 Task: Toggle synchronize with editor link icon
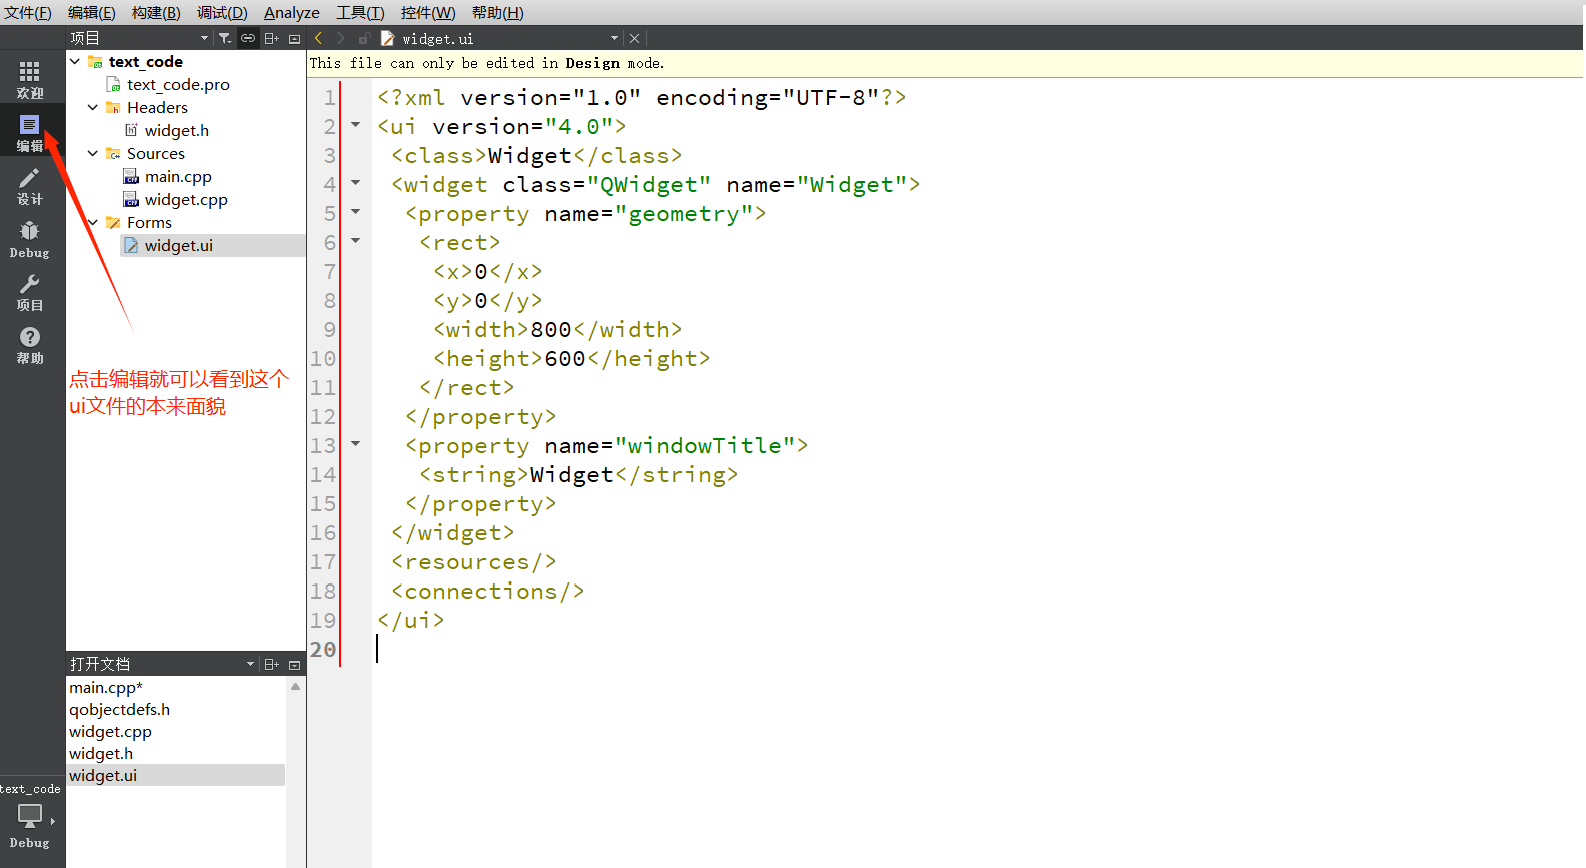tap(248, 38)
